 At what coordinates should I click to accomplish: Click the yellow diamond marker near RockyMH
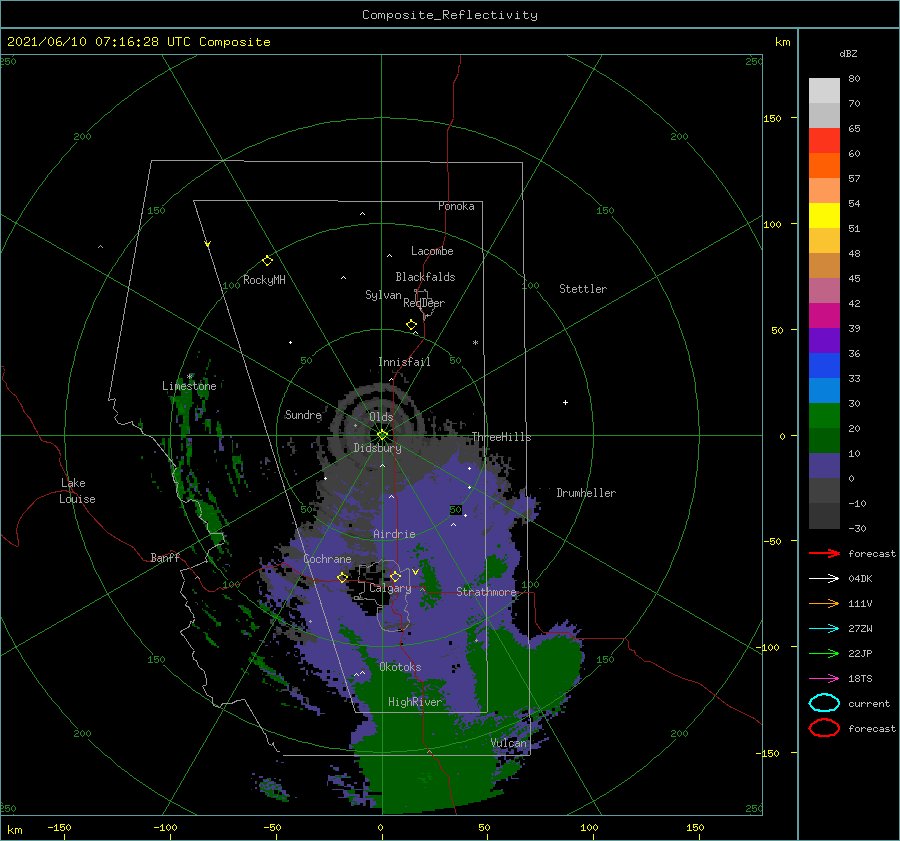tap(267, 261)
